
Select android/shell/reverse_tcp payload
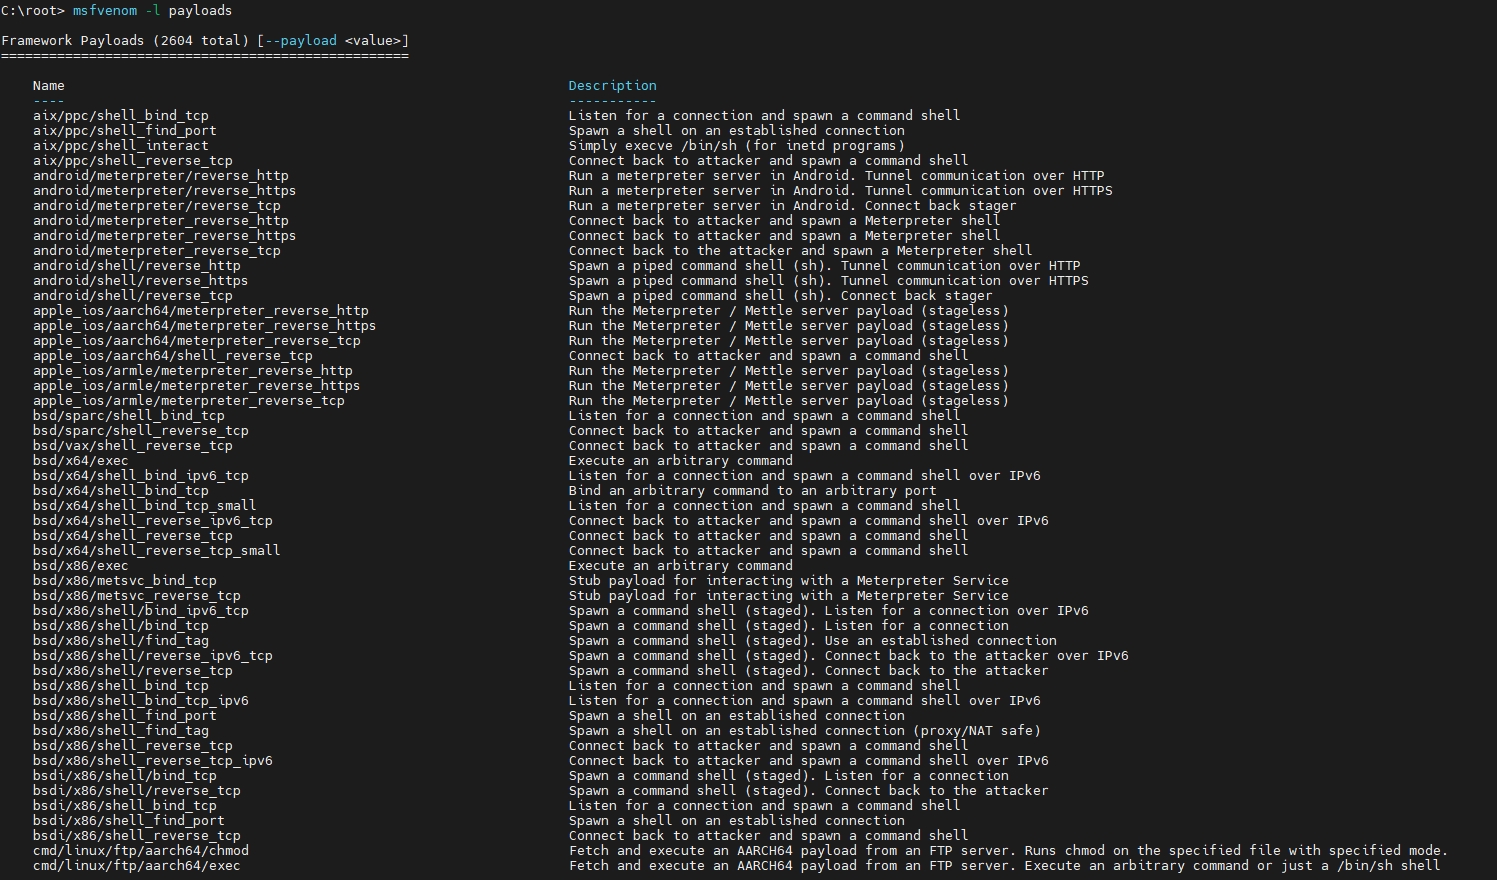tap(133, 296)
